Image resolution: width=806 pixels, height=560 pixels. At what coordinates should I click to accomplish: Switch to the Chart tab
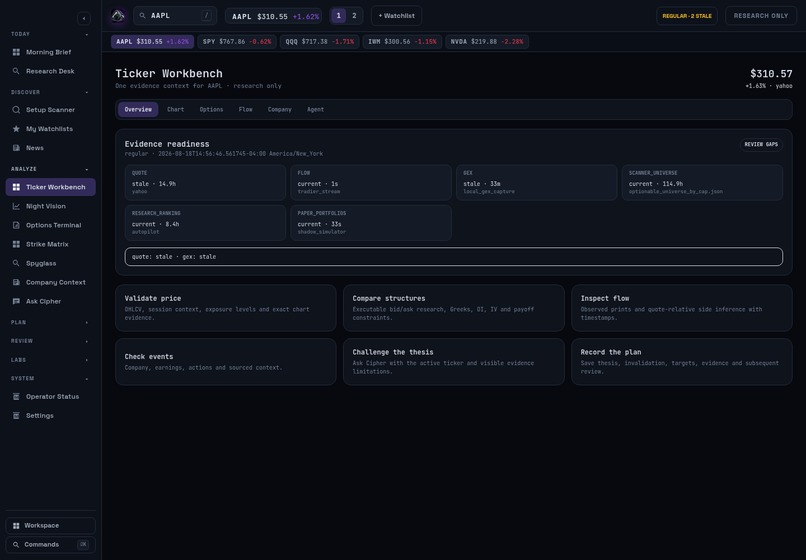(x=175, y=110)
